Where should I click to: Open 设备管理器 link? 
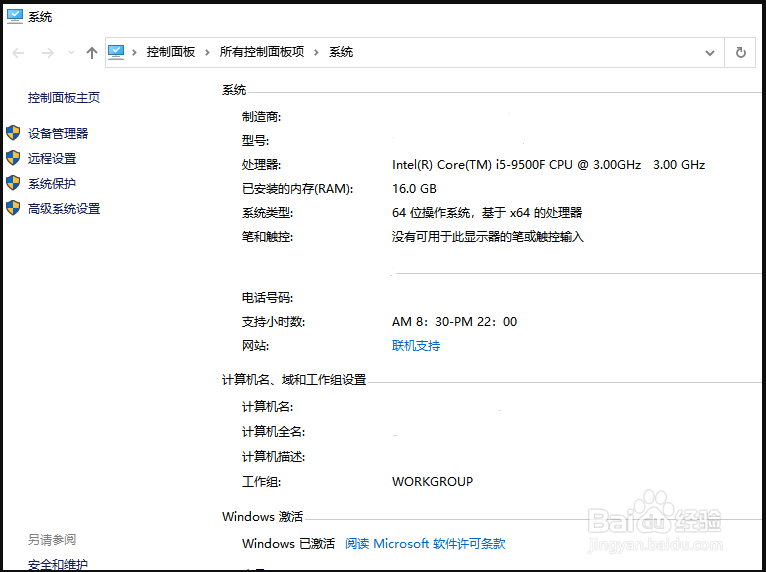tap(58, 133)
